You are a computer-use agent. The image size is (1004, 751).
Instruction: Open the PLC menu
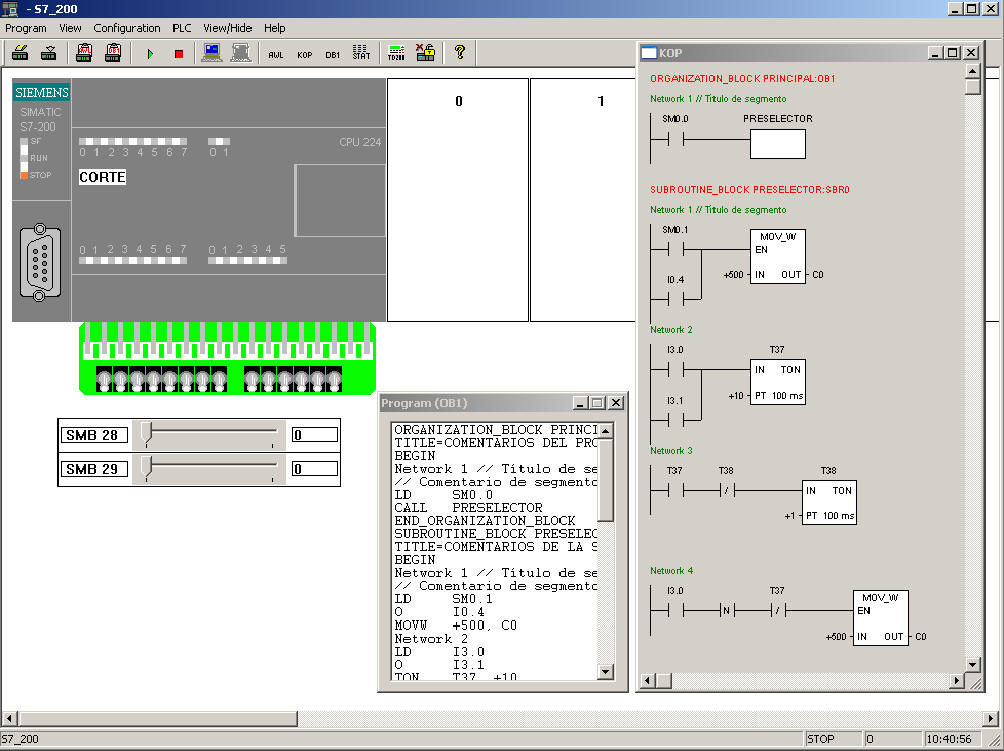(x=181, y=28)
